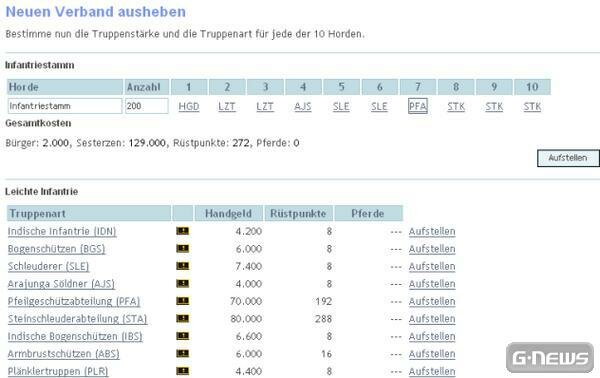Click Aufstellen for Indische Infantrie
Screen dimensions: 600x378
coord(432,231)
